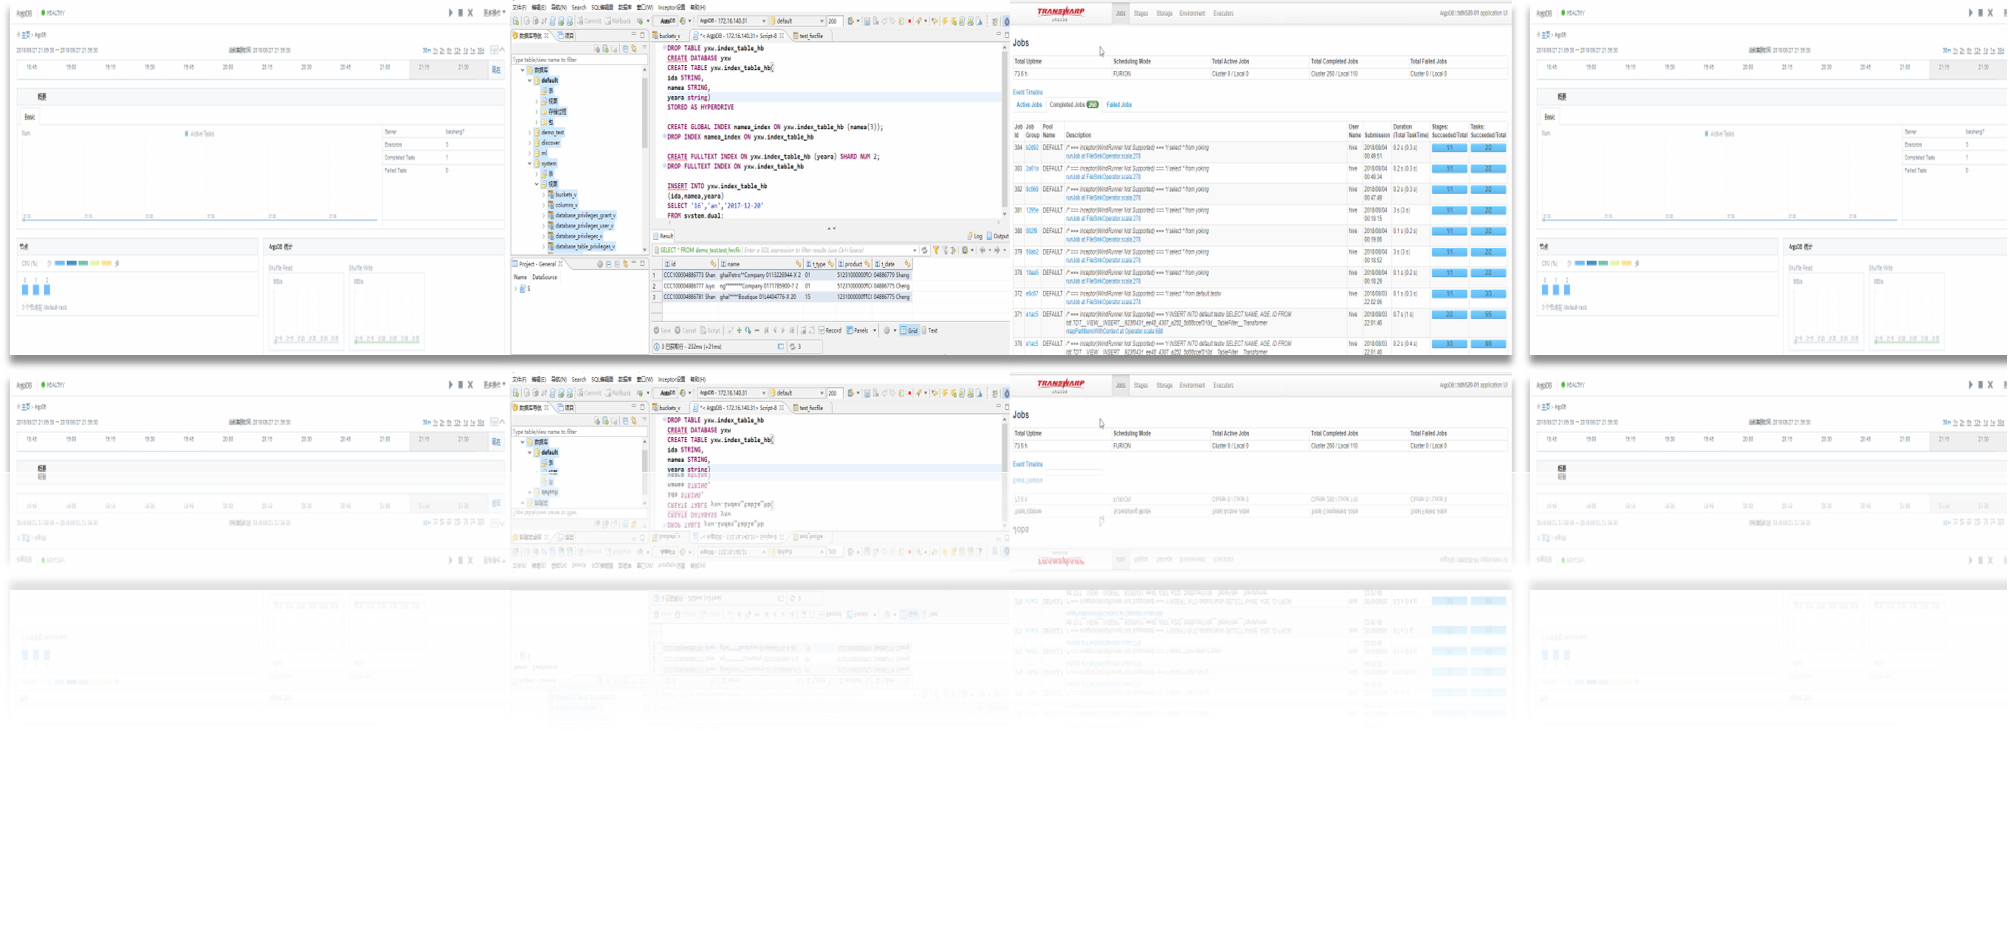Open runJob link for job 384
2008x946 pixels.
(1103, 156)
